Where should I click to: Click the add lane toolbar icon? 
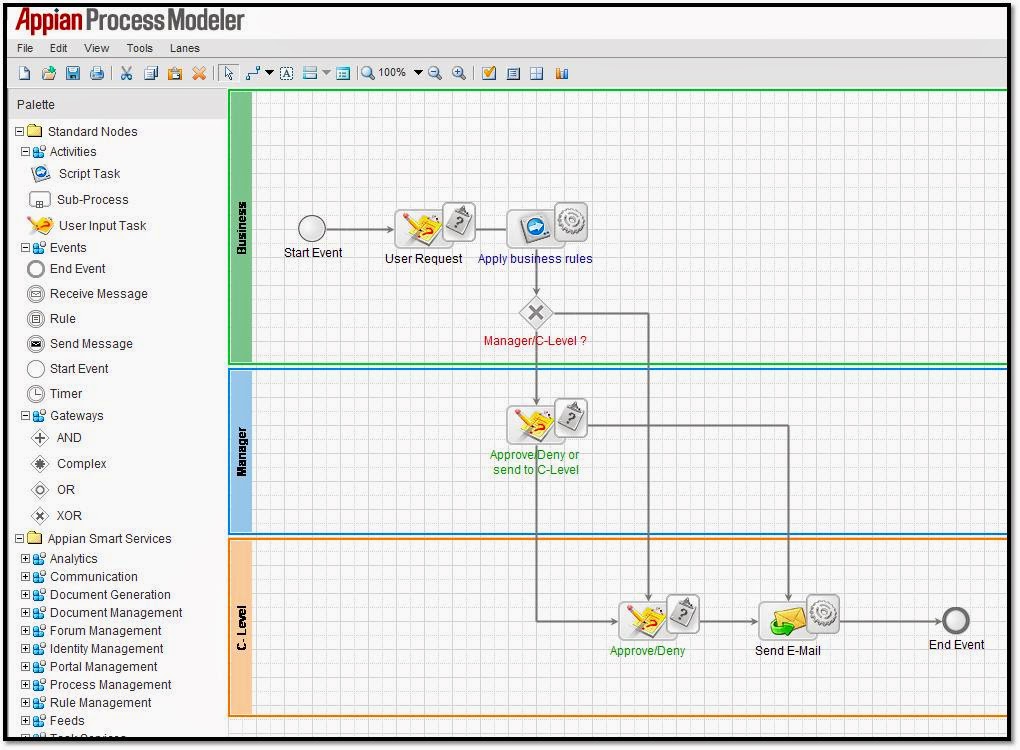[x=310, y=74]
